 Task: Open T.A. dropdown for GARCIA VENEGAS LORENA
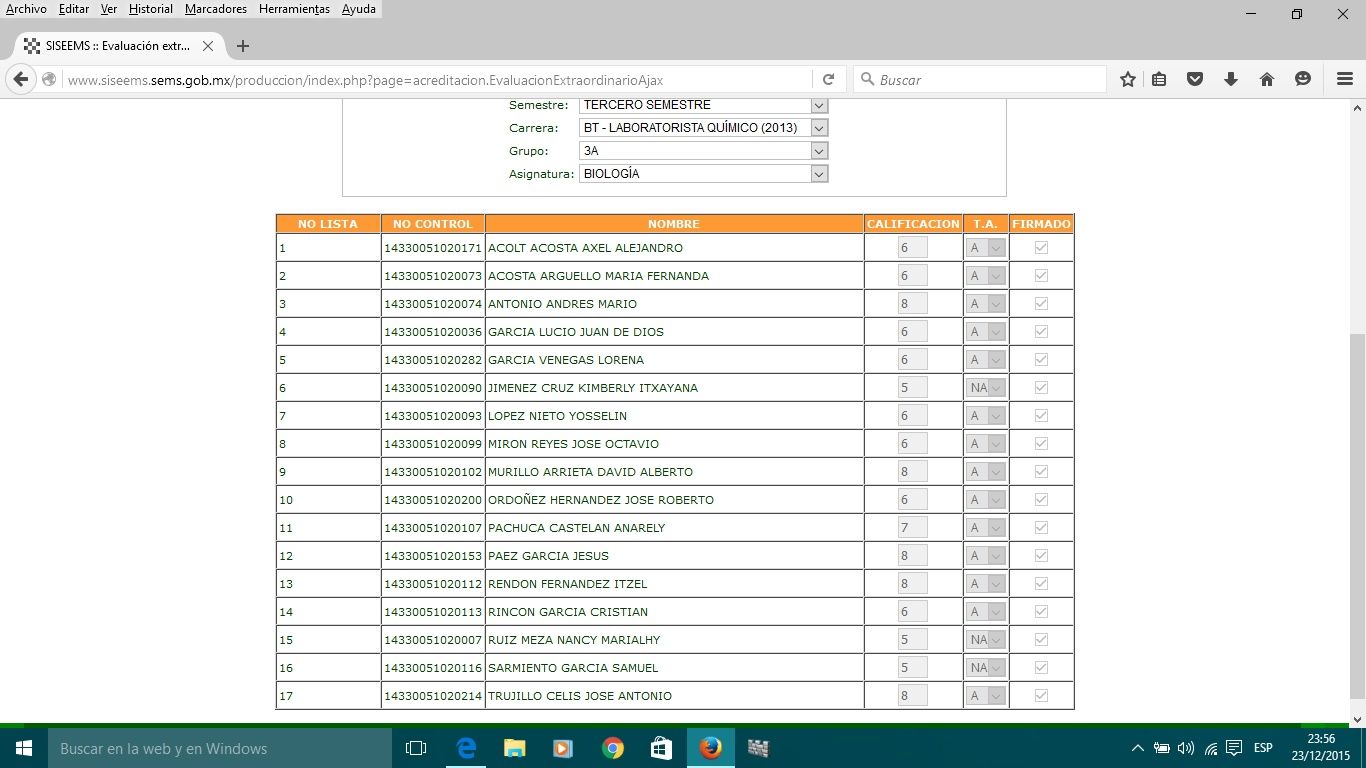click(x=986, y=359)
